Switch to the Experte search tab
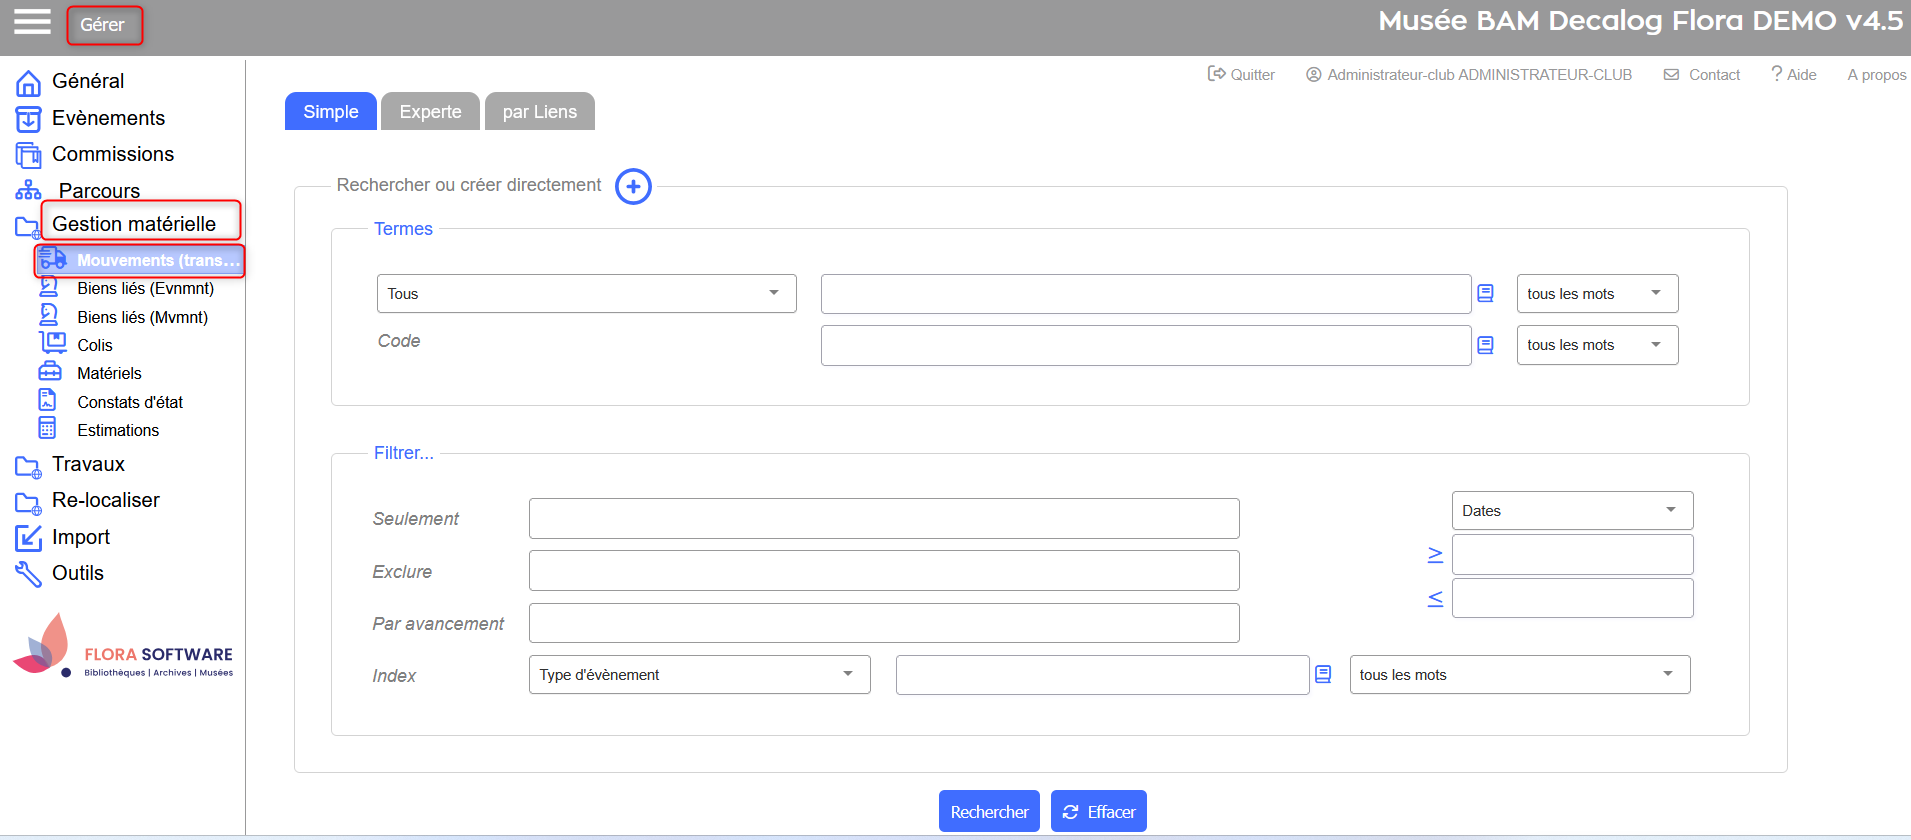 (430, 112)
